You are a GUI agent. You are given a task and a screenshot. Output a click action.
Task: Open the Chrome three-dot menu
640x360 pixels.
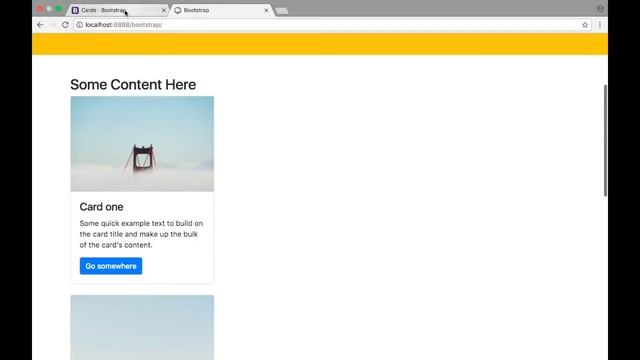click(600, 25)
